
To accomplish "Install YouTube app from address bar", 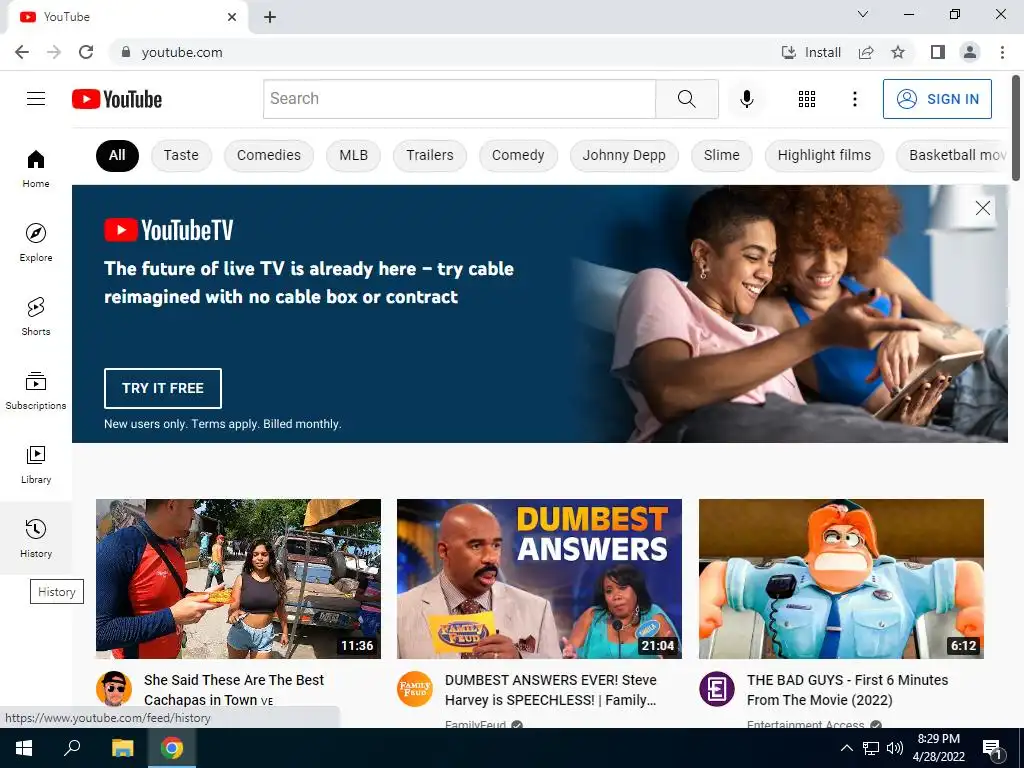I will point(811,52).
